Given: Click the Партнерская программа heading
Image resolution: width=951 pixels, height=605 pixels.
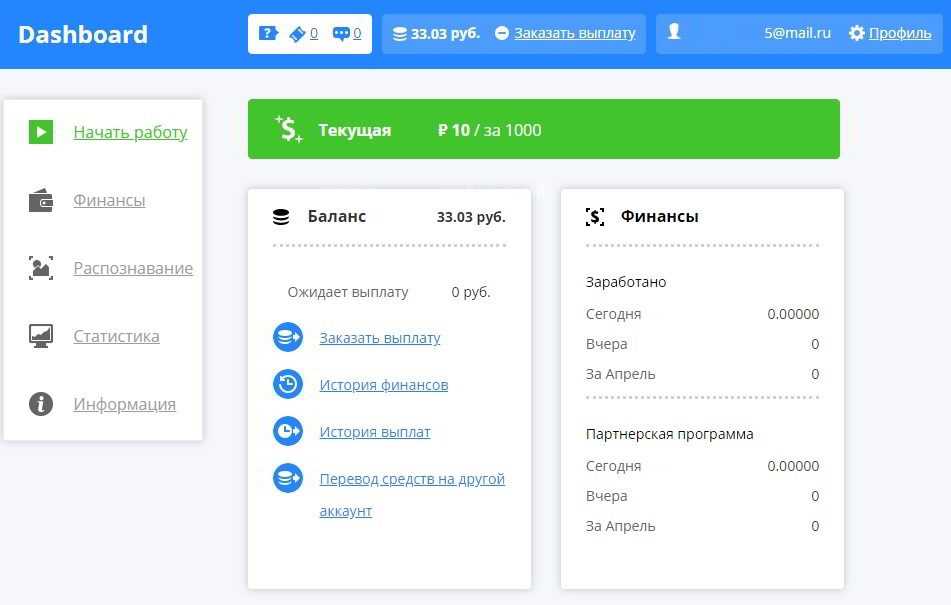Looking at the screenshot, I should [x=670, y=434].
